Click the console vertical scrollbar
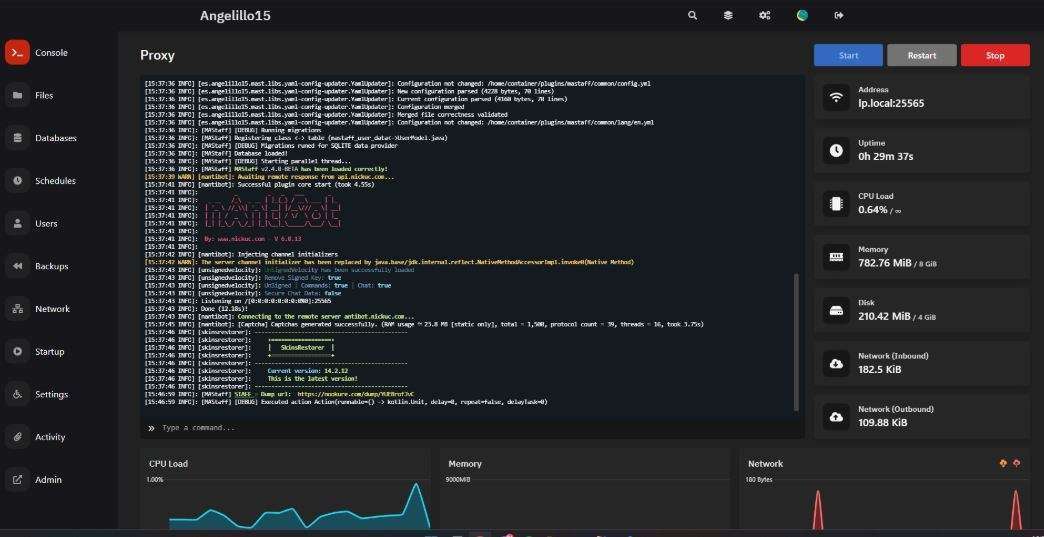Viewport: 1044px width, 537px height. pos(797,340)
